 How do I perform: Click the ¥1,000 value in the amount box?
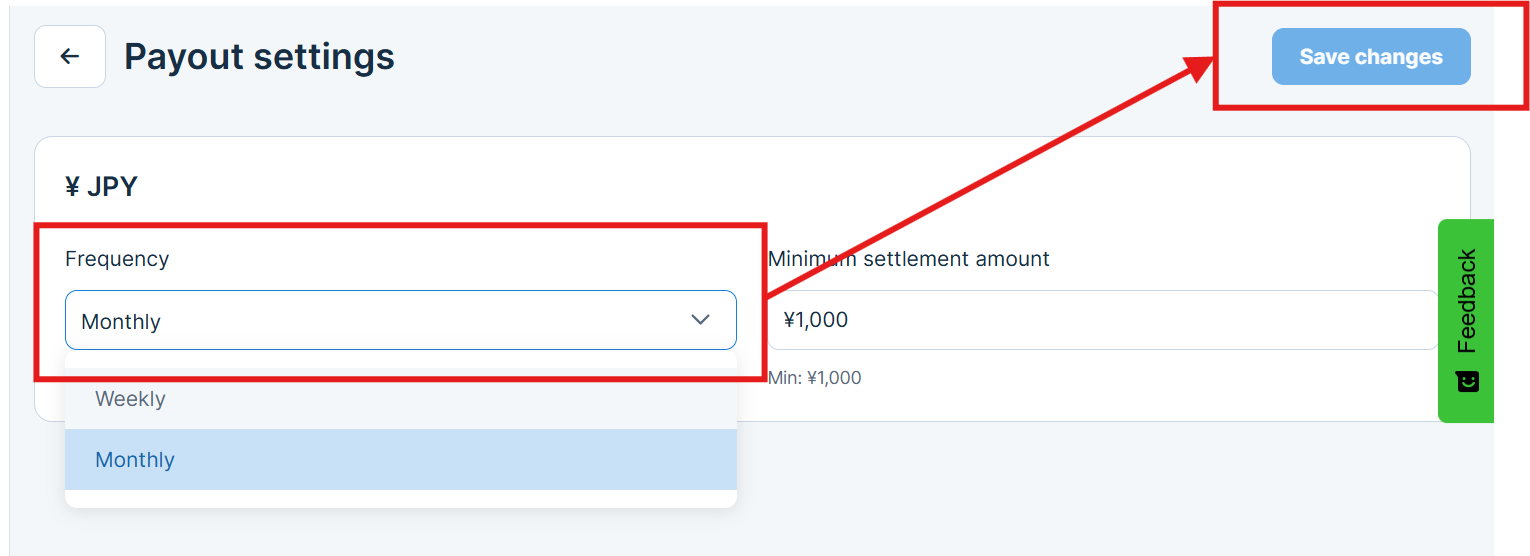816,320
